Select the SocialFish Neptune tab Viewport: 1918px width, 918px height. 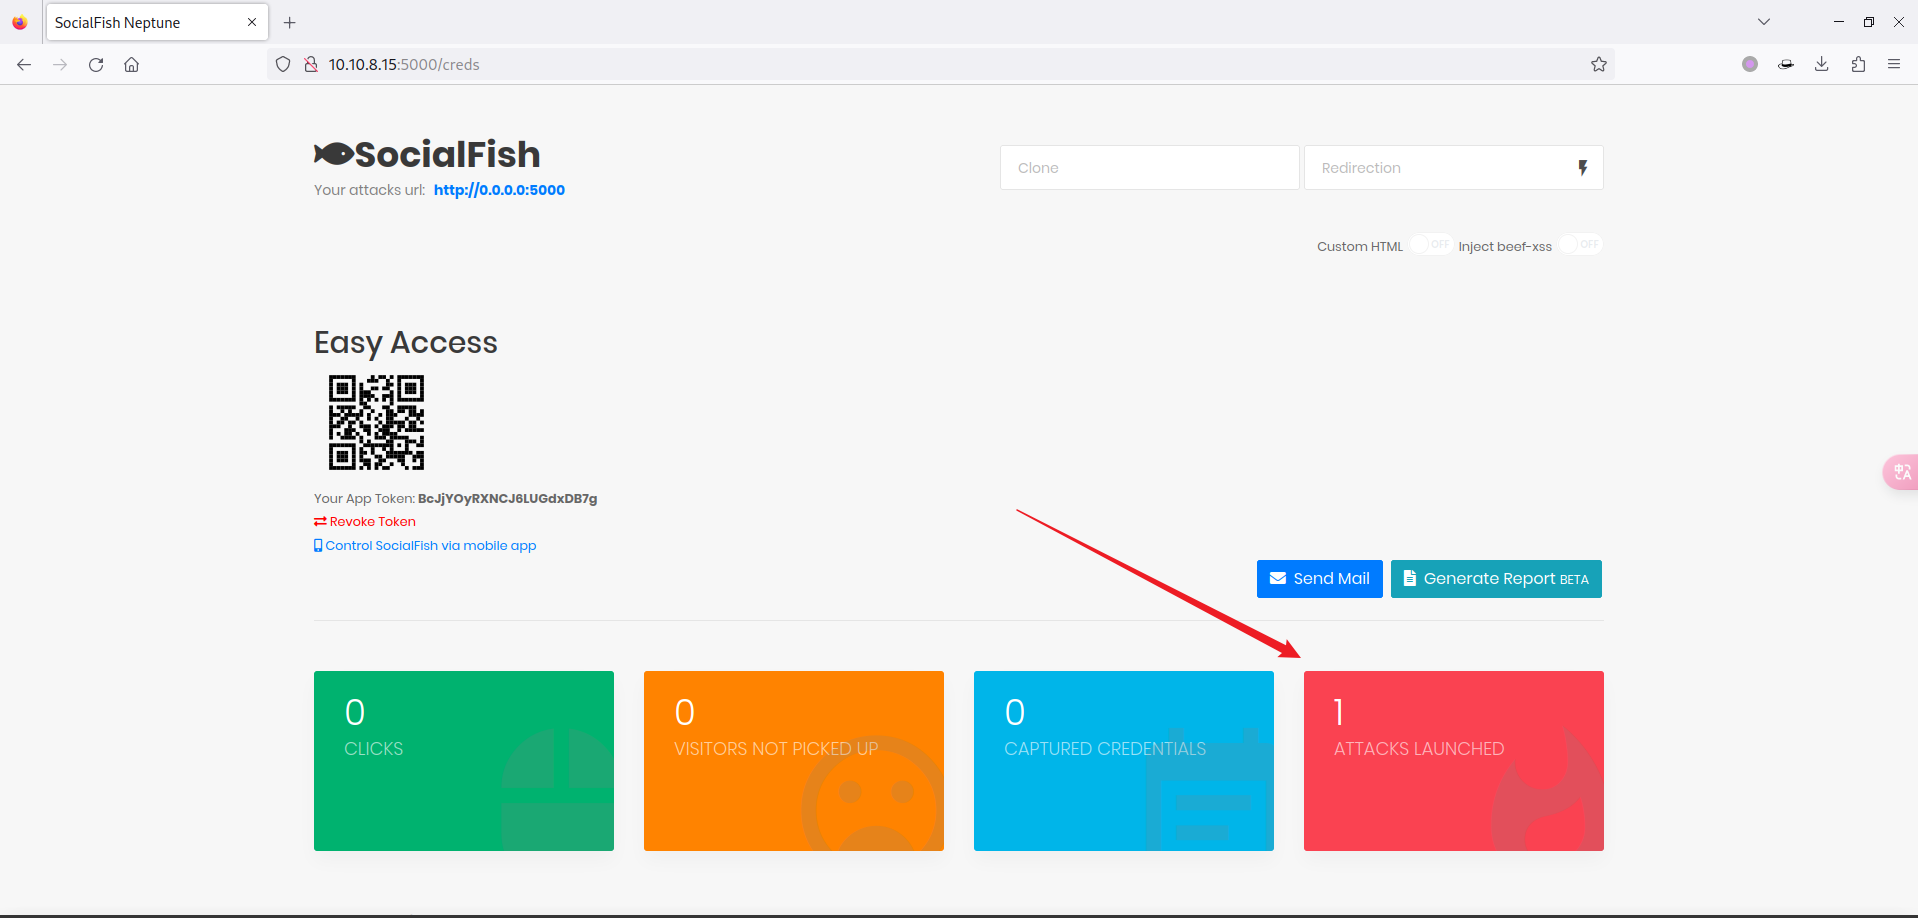tap(157, 22)
